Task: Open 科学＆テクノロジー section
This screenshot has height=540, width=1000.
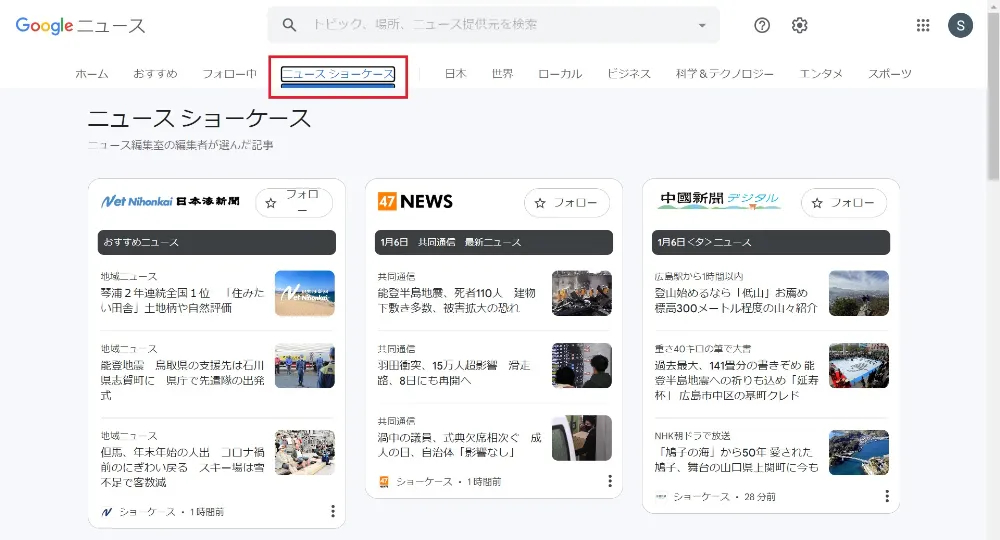Action: coord(724,74)
